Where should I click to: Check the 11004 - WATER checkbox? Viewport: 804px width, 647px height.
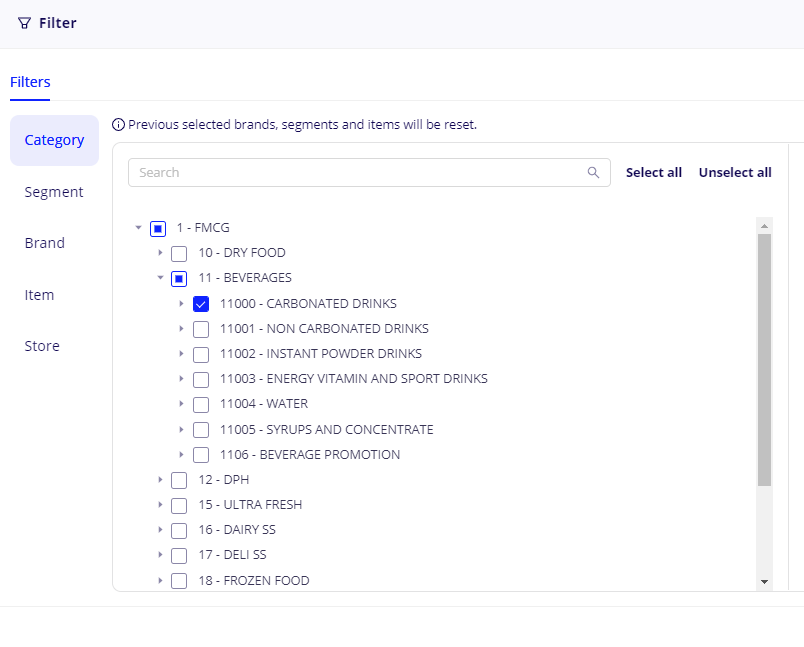201,404
